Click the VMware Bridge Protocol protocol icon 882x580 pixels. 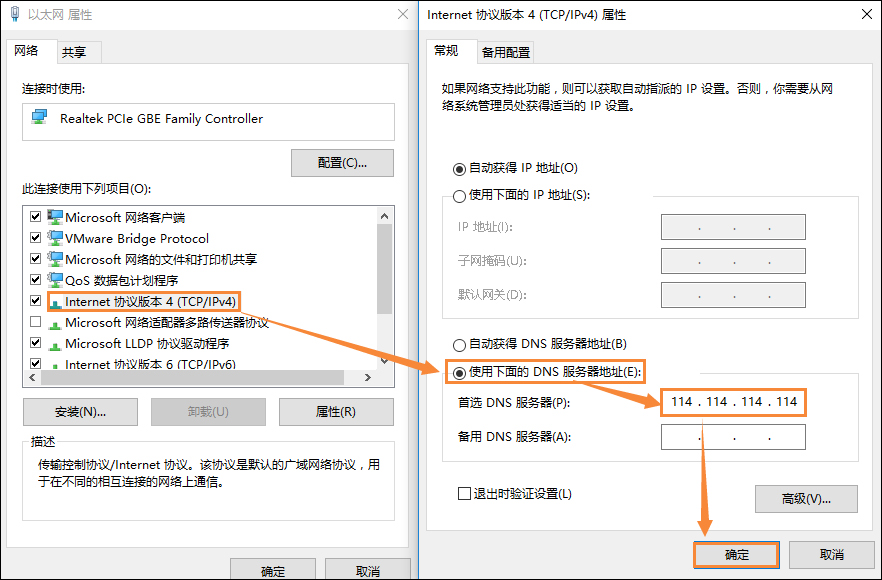(x=54, y=238)
